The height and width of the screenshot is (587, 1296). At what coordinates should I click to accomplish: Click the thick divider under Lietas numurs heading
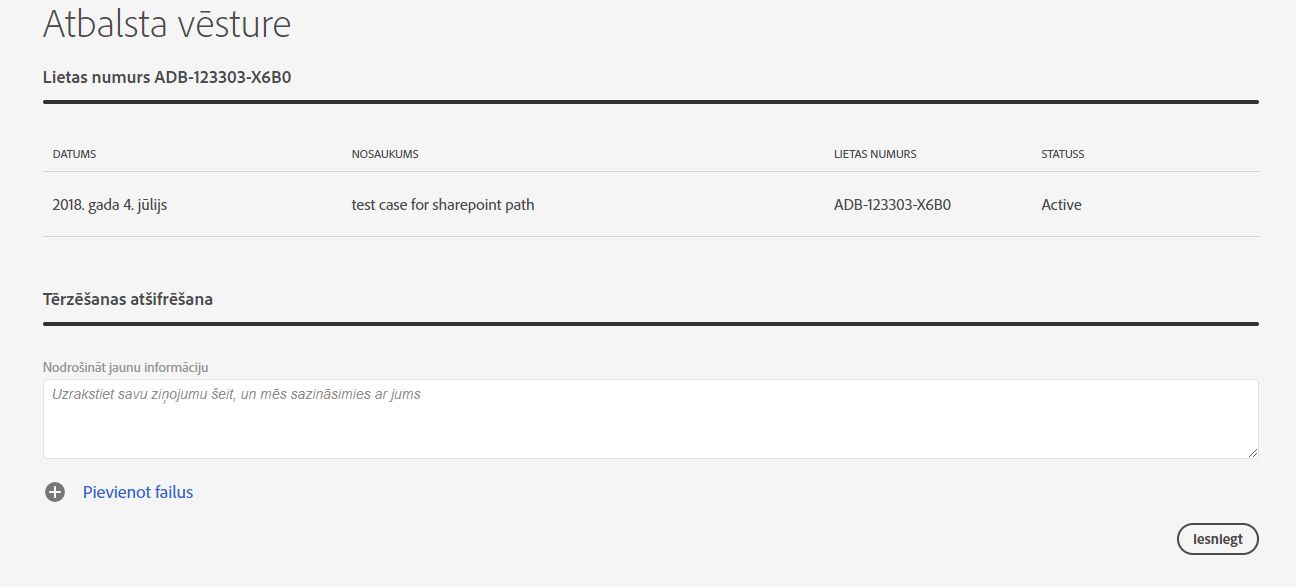tap(651, 102)
